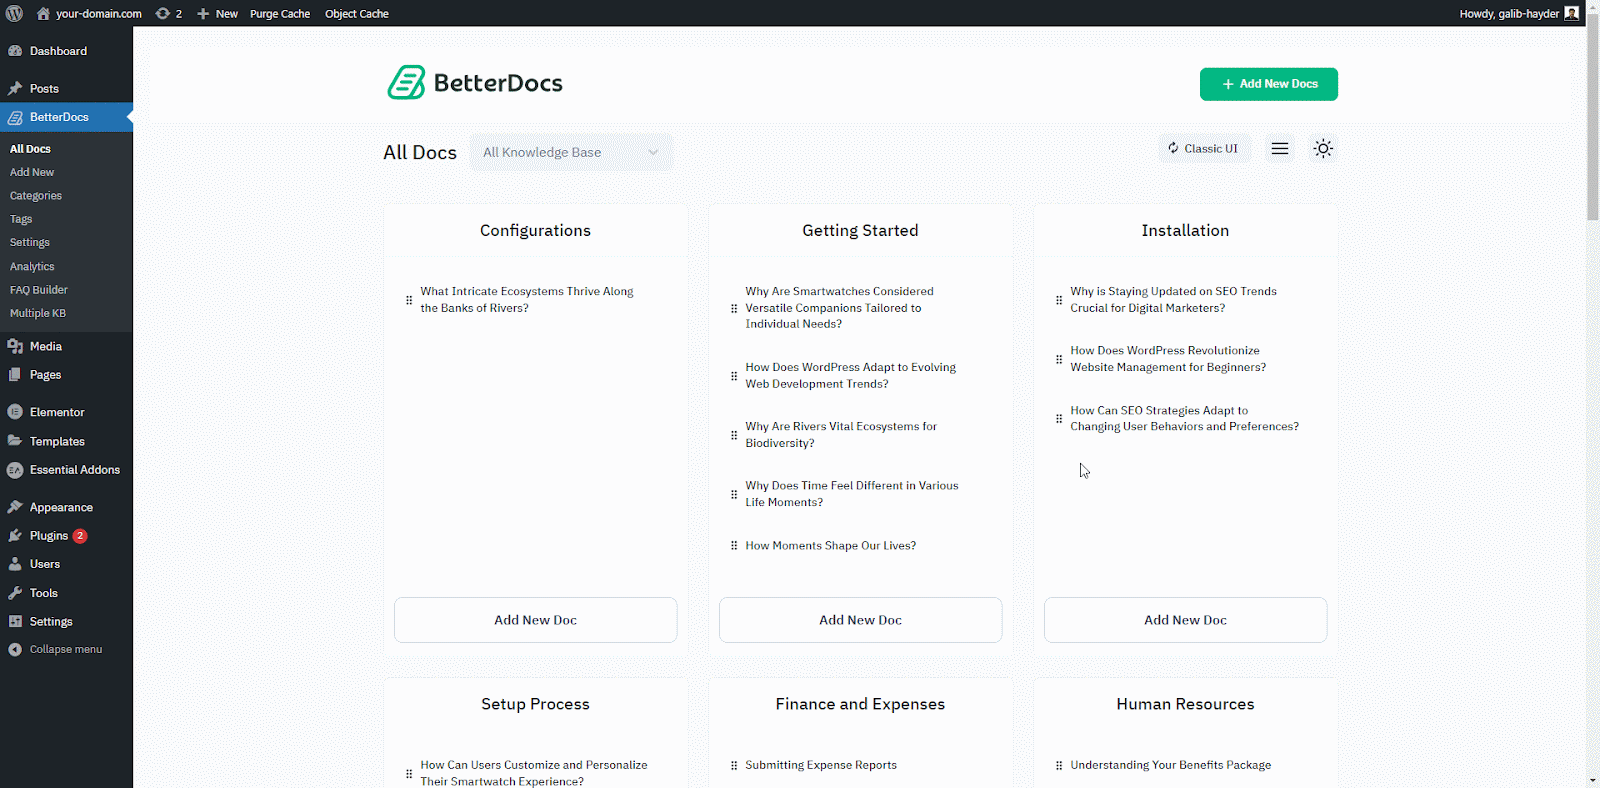Open 'Why is Staying Updated on SEO' doc
Screen dimensions: 1600x788
(x=1173, y=300)
